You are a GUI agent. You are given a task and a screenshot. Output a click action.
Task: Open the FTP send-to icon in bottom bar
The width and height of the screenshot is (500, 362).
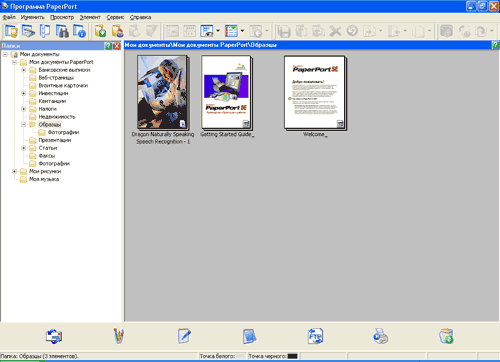(x=315, y=336)
